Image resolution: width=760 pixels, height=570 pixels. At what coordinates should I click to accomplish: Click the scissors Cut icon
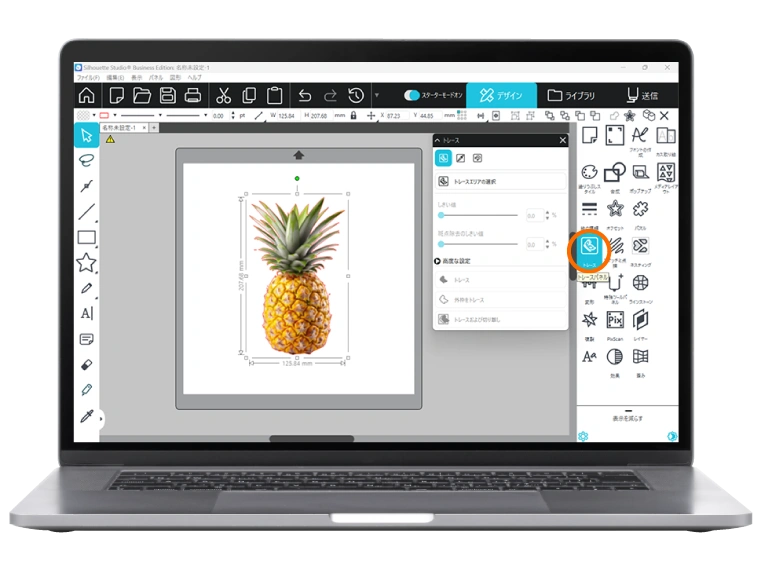(223, 96)
